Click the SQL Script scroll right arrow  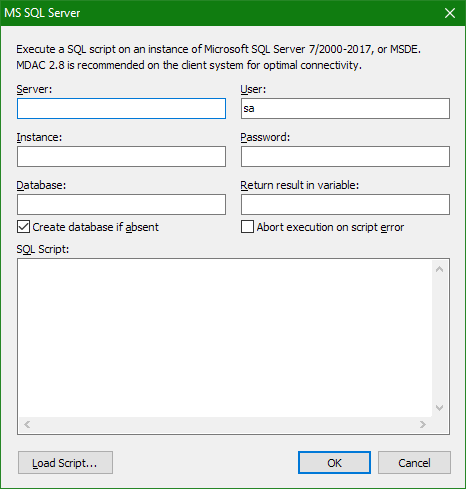(423, 424)
